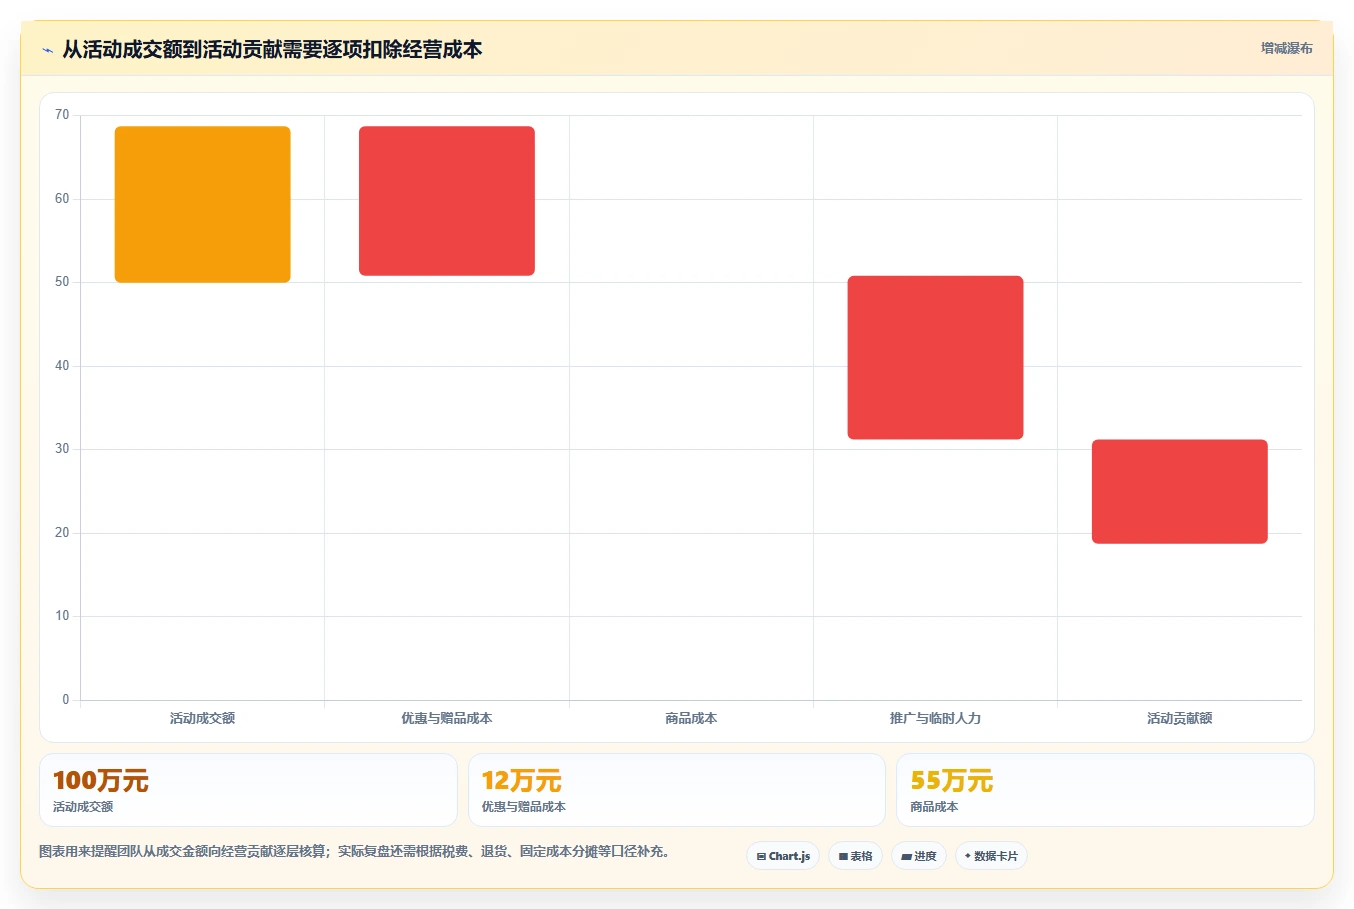Select the red 推广与临时人力 bar
Viewport: 1354px width, 909px height.
coord(935,358)
